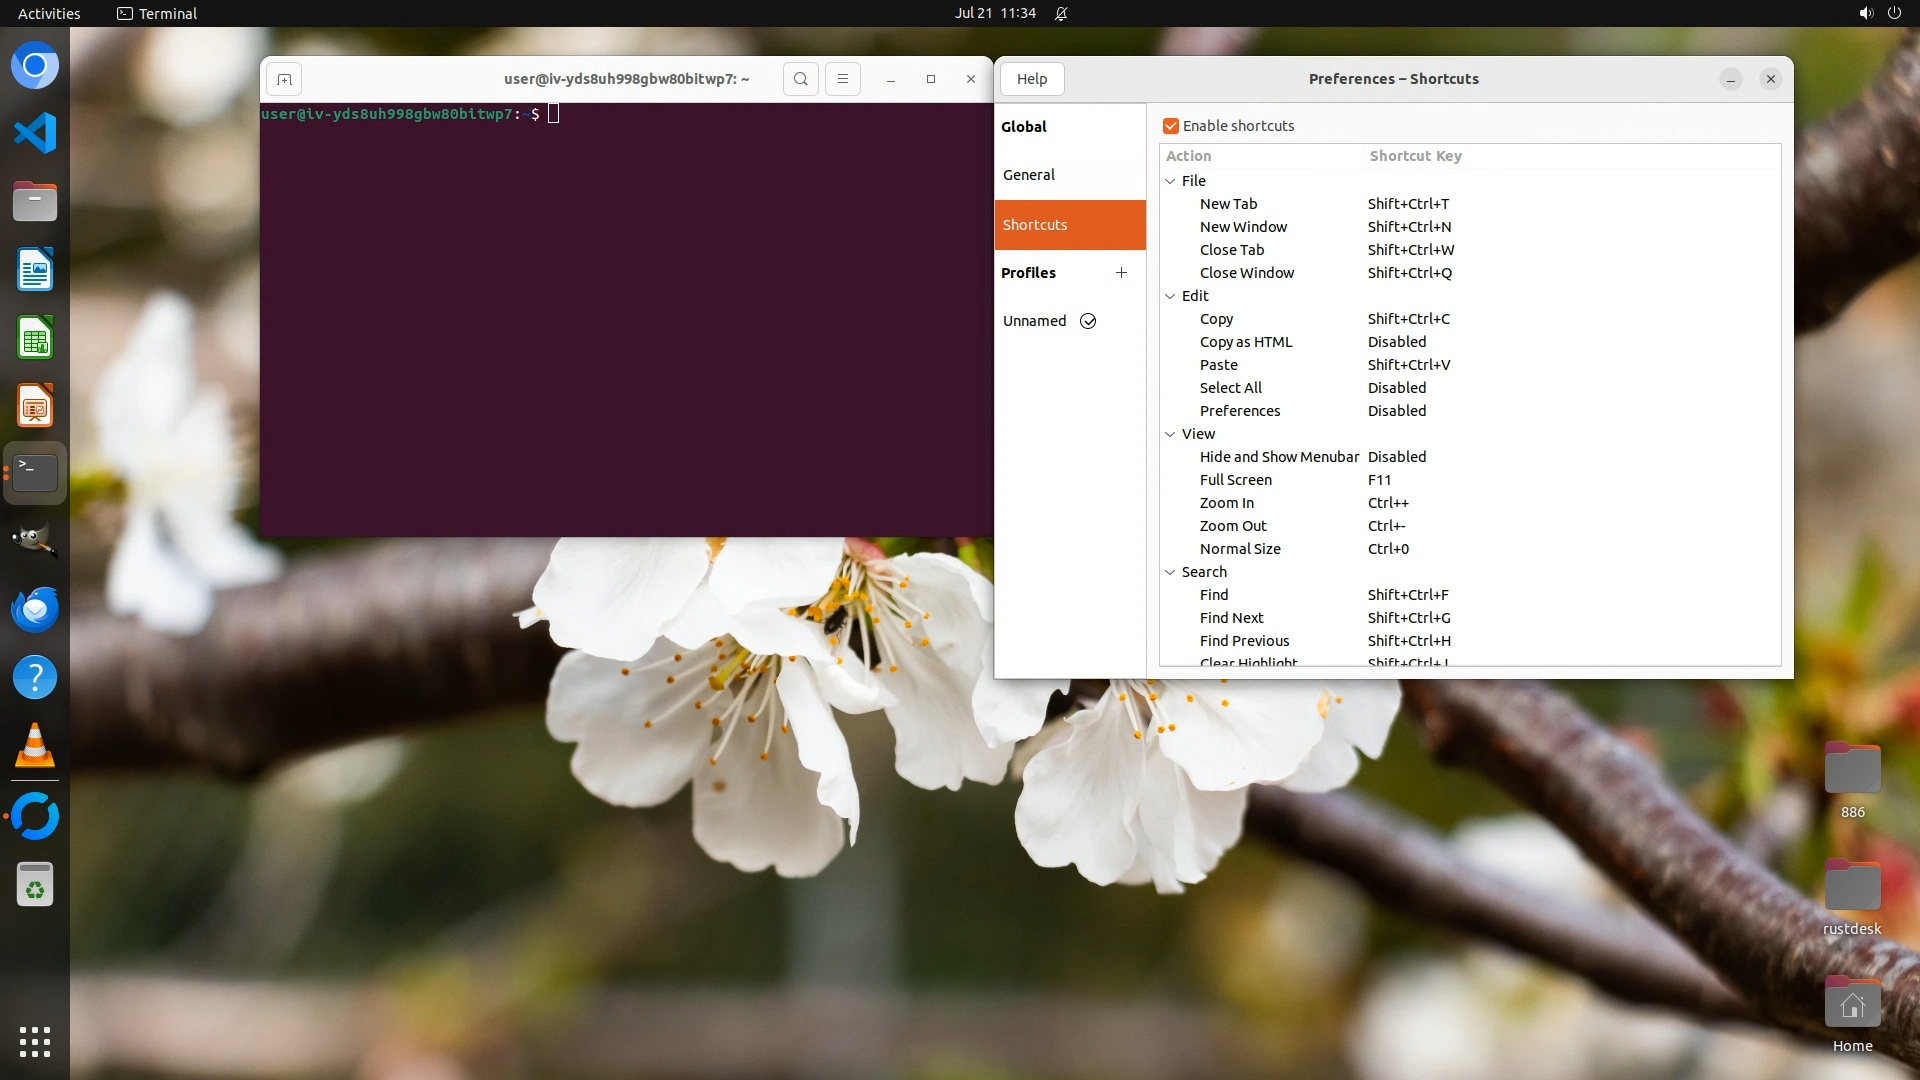1920x1080 pixels.
Task: Open VLC media player from dock
Action: click(x=35, y=746)
